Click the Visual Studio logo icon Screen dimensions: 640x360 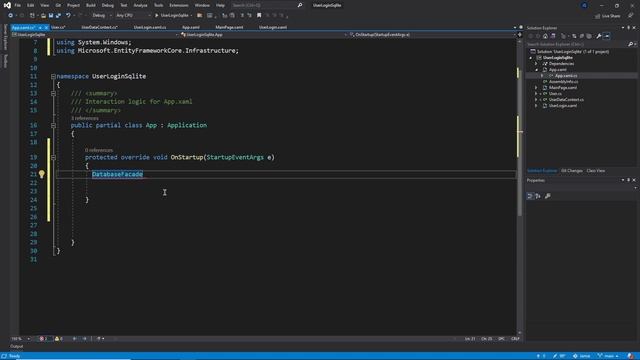point(7,5)
